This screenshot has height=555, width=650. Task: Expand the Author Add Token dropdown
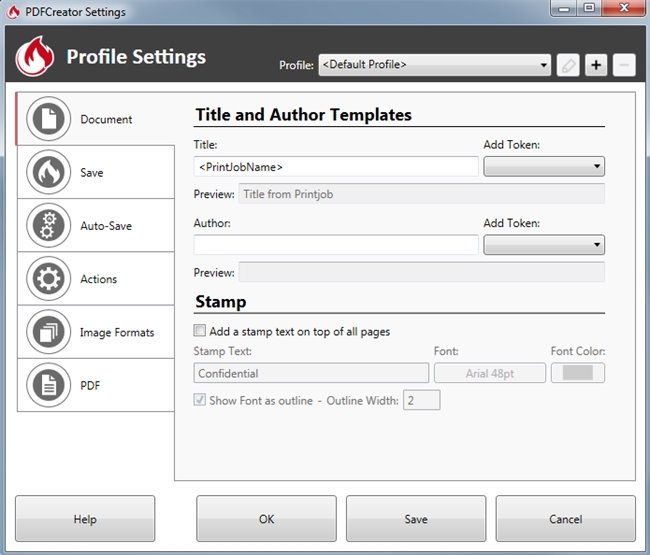point(543,245)
